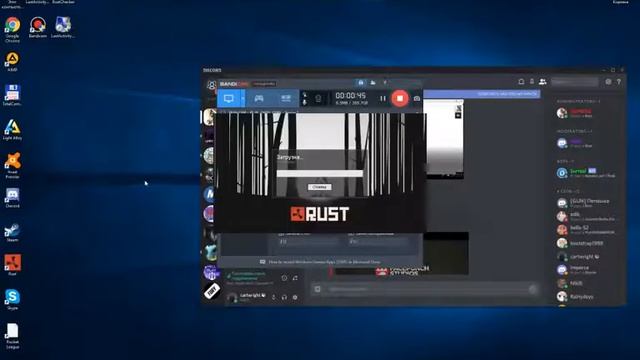
Task: Attach a file with upload button
Action: coord(317,289)
